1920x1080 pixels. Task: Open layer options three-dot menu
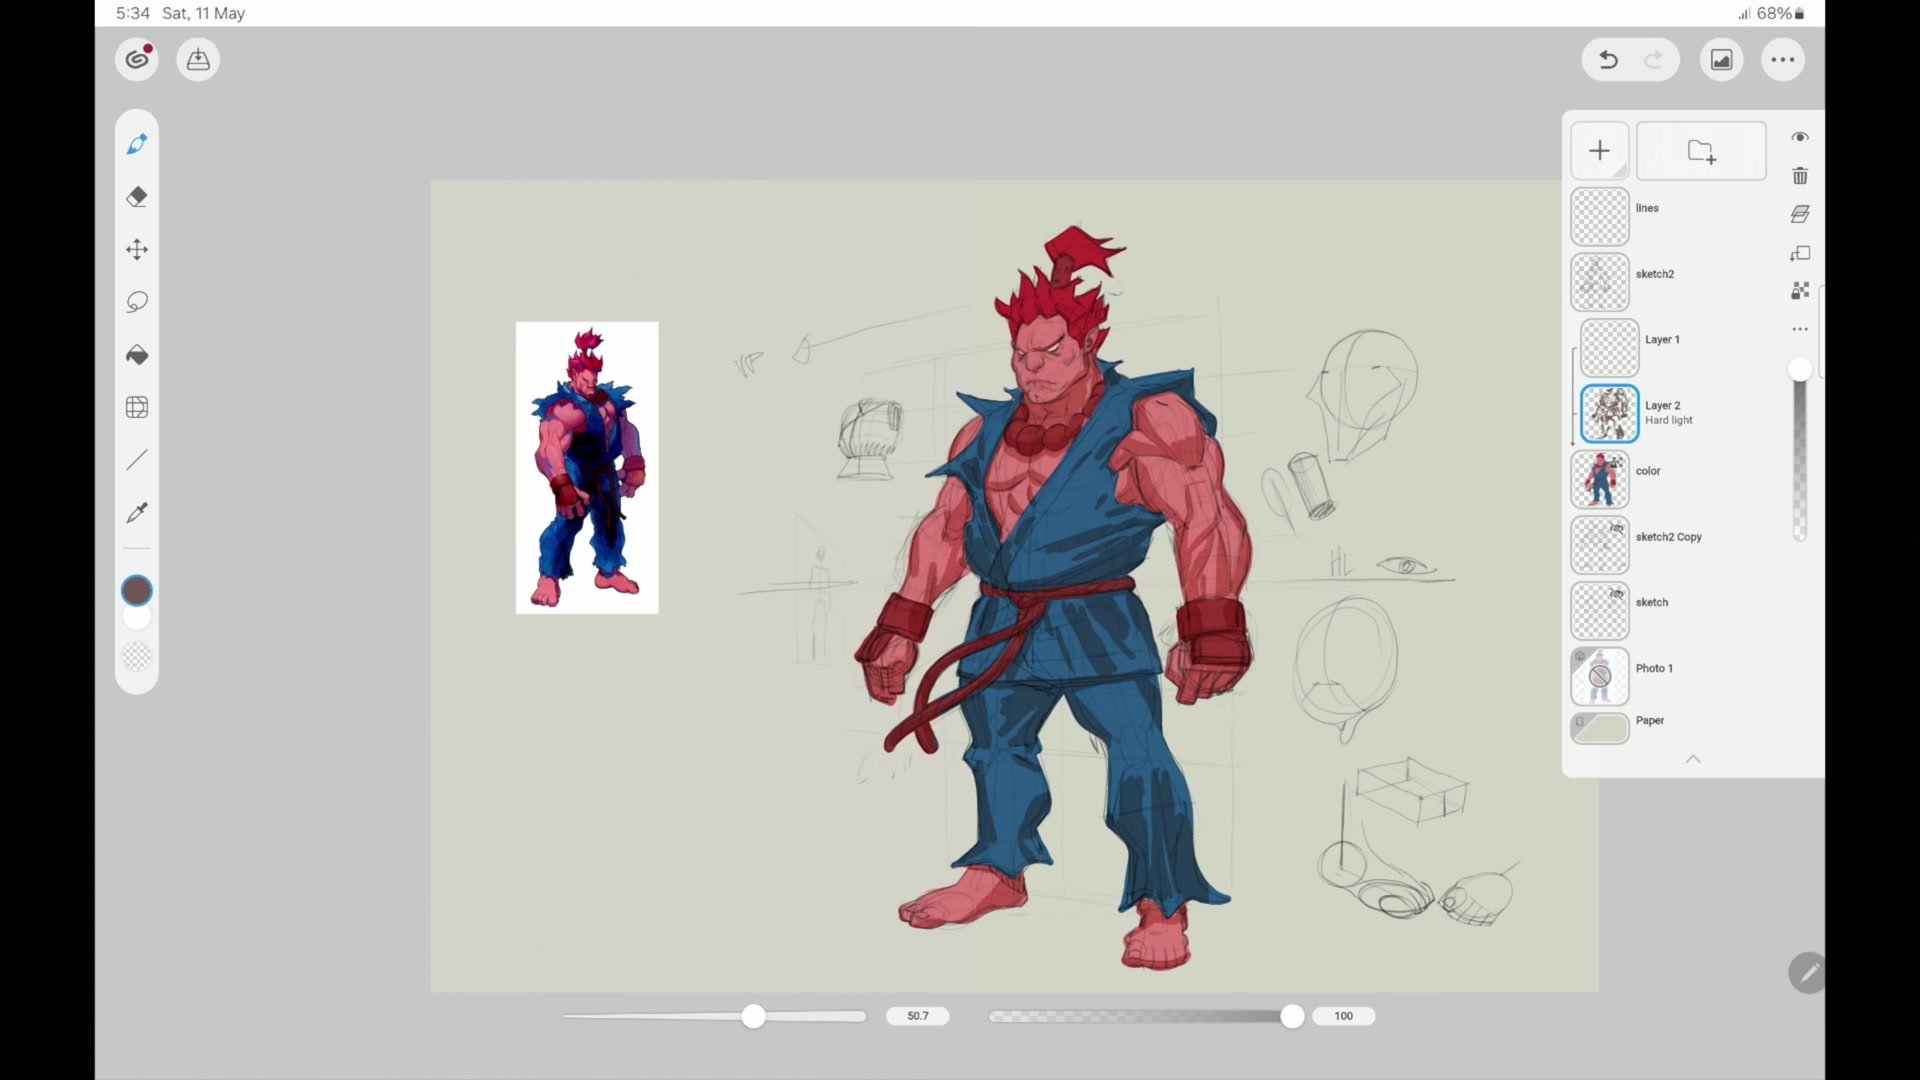click(1800, 329)
